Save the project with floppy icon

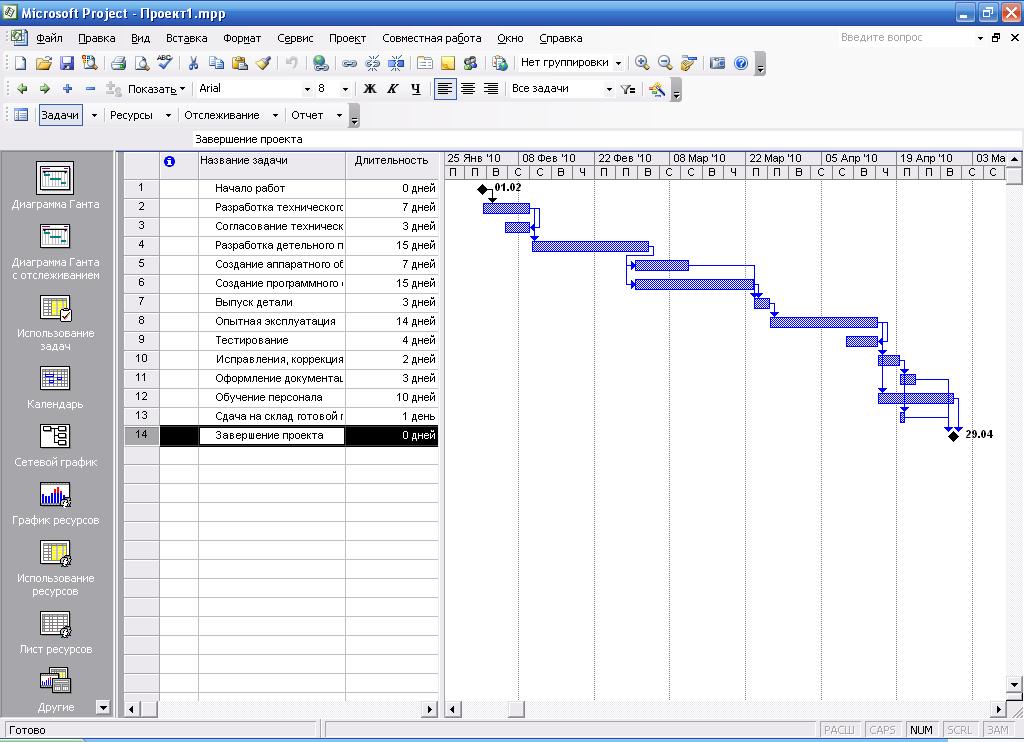click(x=67, y=63)
